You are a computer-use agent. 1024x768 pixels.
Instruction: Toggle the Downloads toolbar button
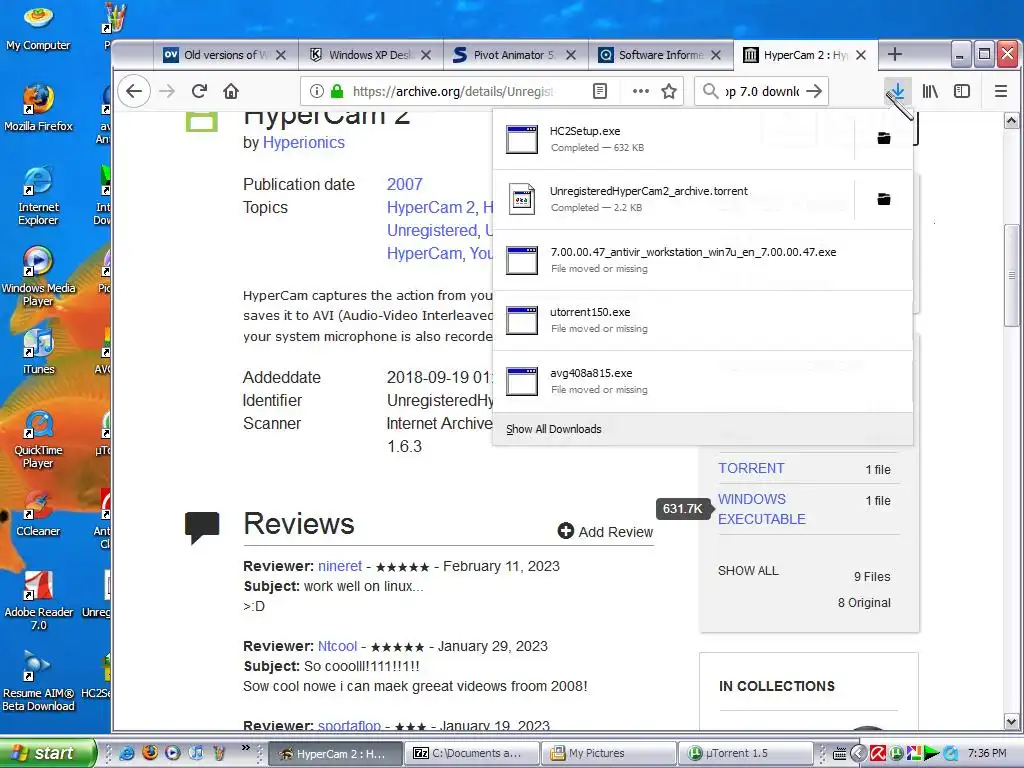click(898, 91)
